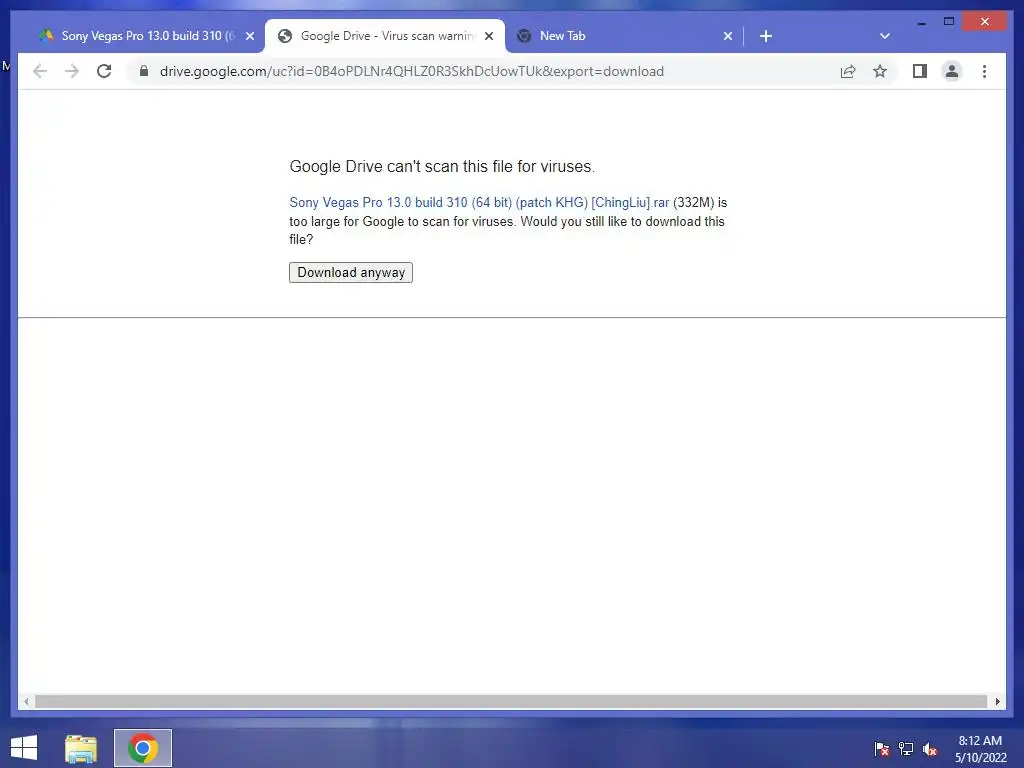1024x768 pixels.
Task: Select Google Drive Virus scan warning tab
Action: tap(385, 36)
